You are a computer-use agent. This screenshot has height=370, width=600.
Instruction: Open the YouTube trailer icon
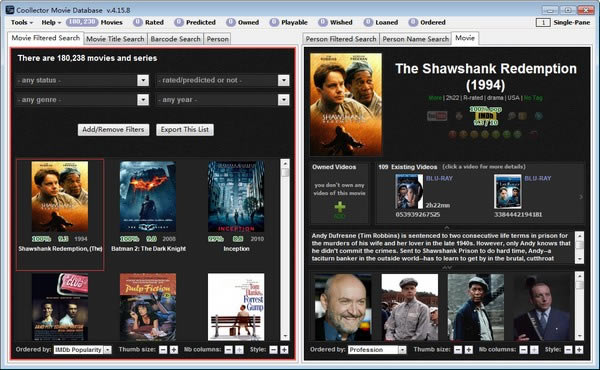(437, 116)
